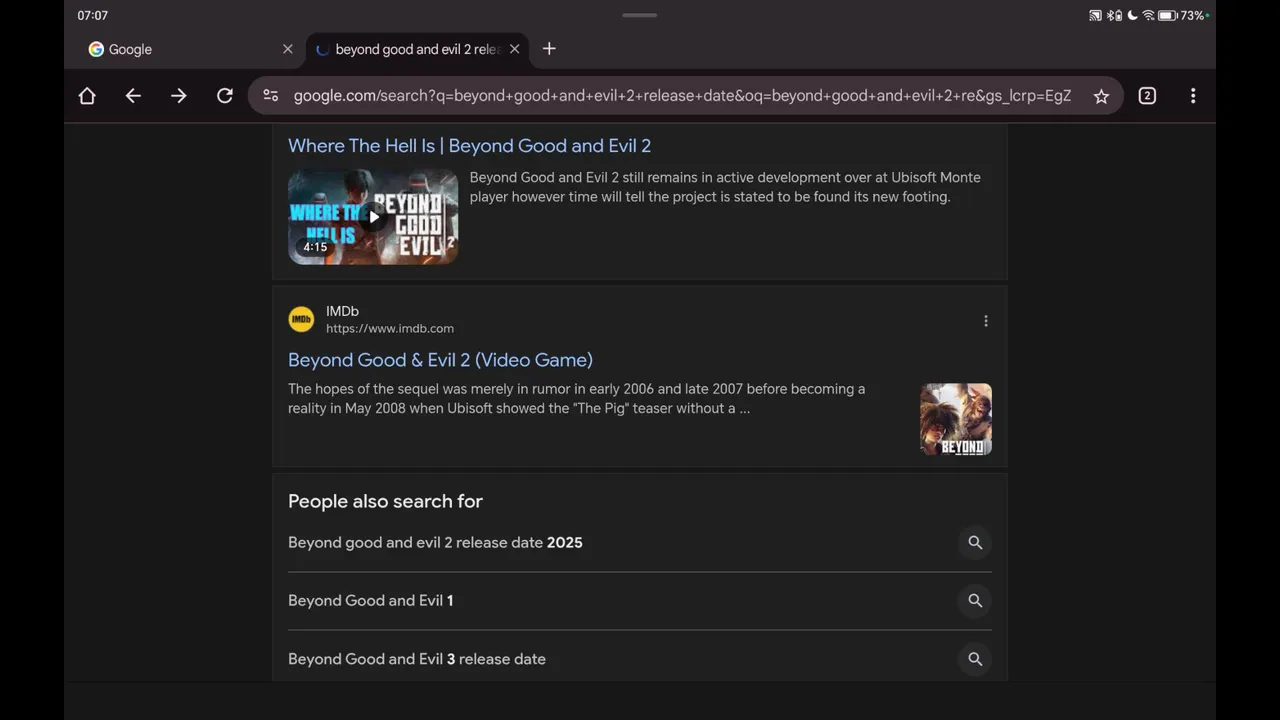This screenshot has width=1280, height=720.
Task: Tap the do-not-disturb moon status icon
Action: point(1132,15)
